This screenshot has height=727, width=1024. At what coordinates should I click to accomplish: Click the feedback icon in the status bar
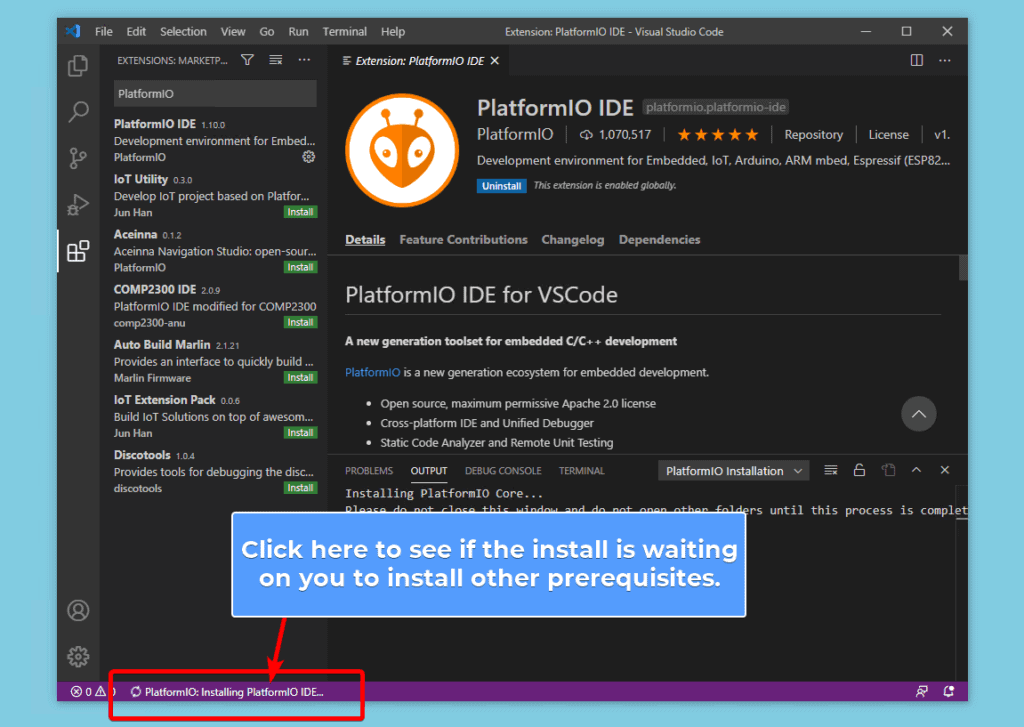coord(921,692)
